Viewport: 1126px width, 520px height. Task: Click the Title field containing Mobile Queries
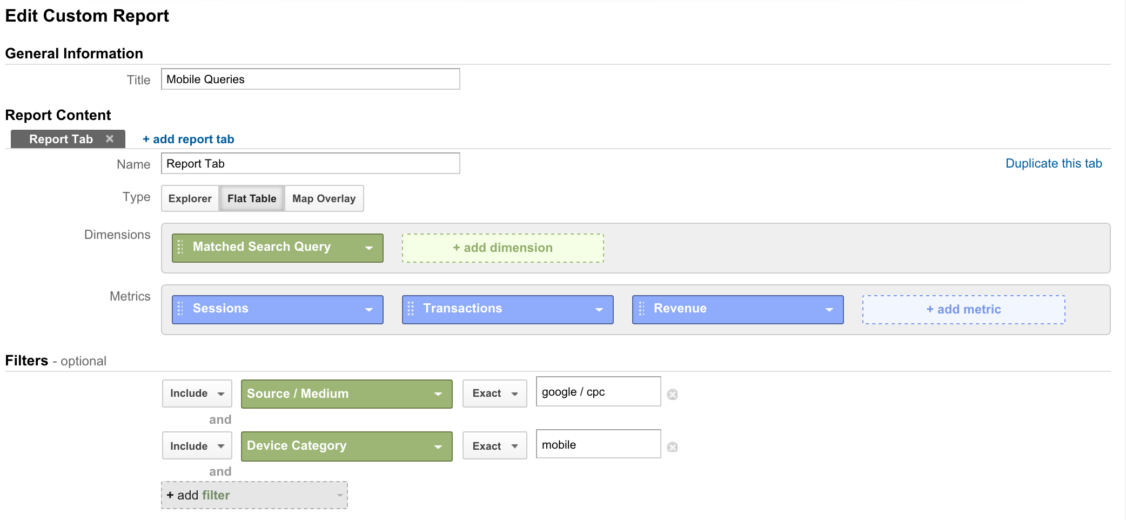[310, 80]
